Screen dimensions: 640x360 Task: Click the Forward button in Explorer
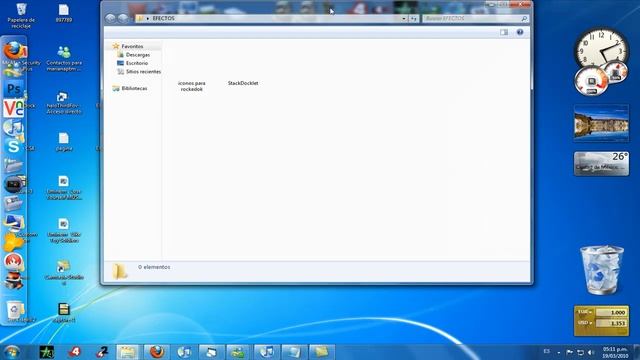(x=123, y=18)
